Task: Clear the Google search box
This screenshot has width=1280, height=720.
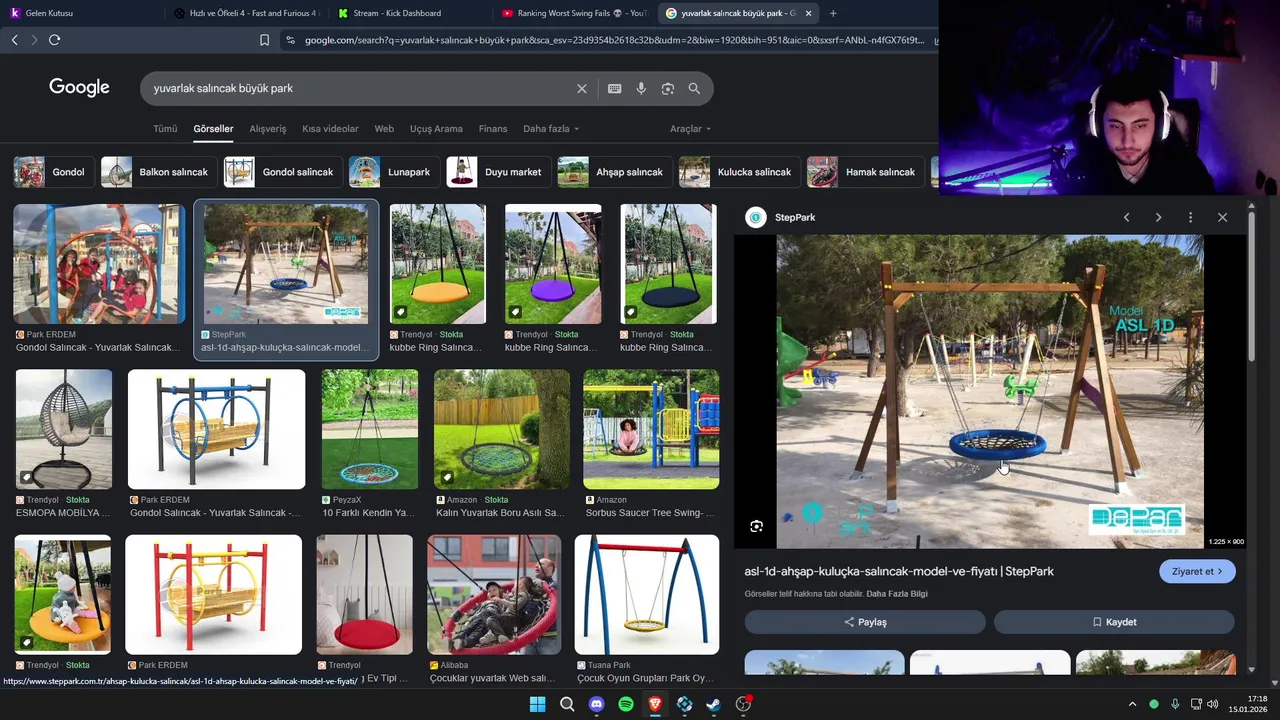Action: [x=582, y=89]
